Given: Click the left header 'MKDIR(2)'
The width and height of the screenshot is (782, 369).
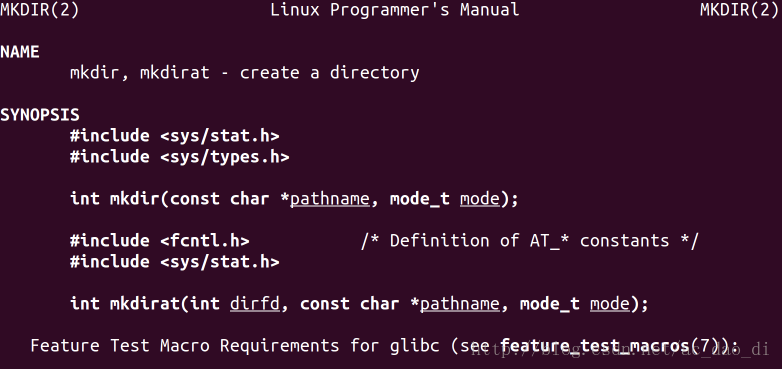Looking at the screenshot, I should click(x=40, y=9).
